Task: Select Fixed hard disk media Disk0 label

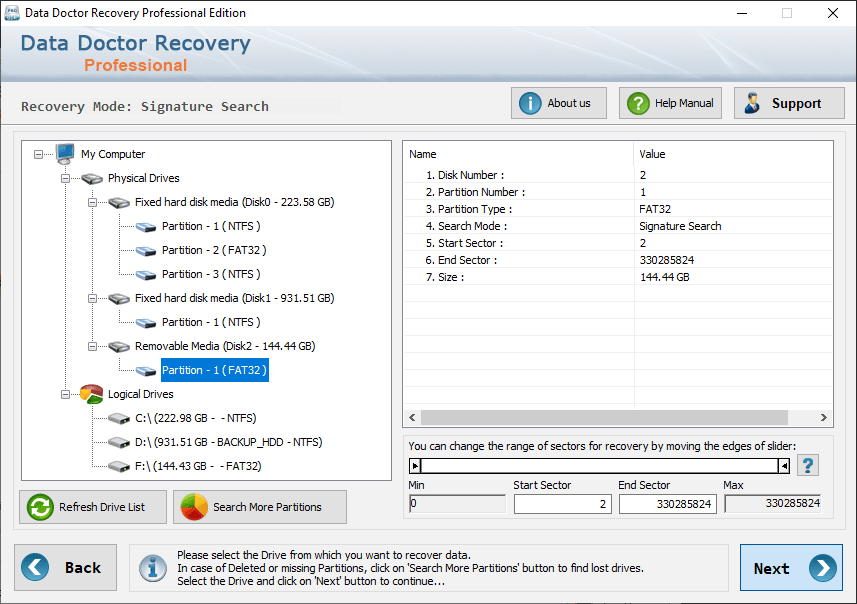Action: click(x=234, y=202)
